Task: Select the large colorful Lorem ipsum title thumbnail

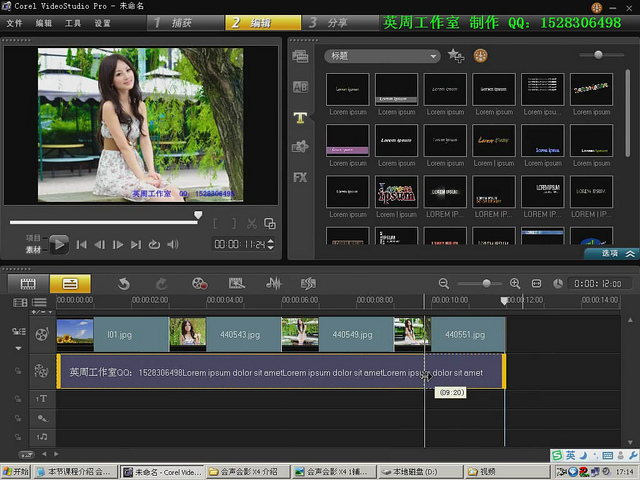Action: tap(396, 192)
